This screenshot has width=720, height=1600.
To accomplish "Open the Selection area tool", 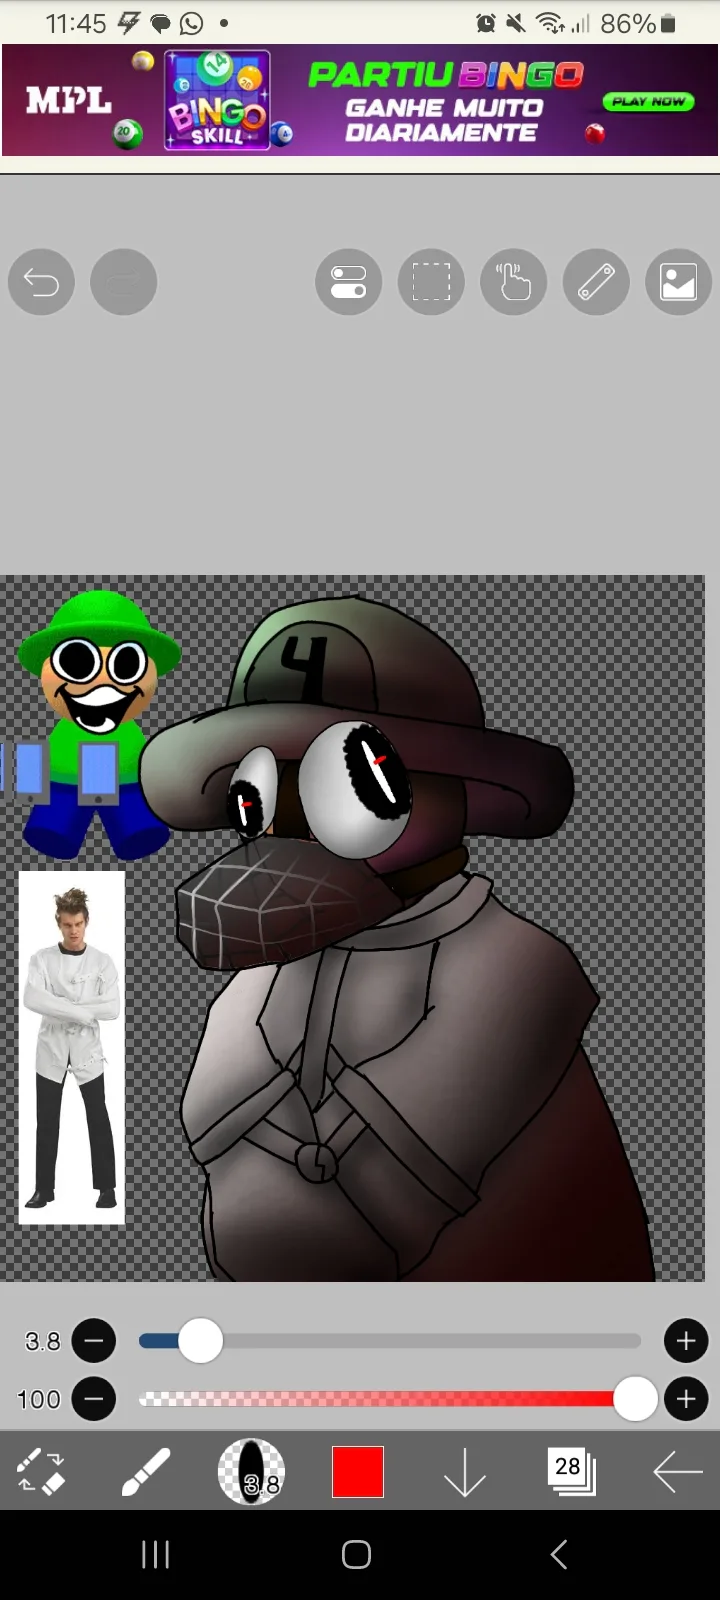I will (x=431, y=282).
